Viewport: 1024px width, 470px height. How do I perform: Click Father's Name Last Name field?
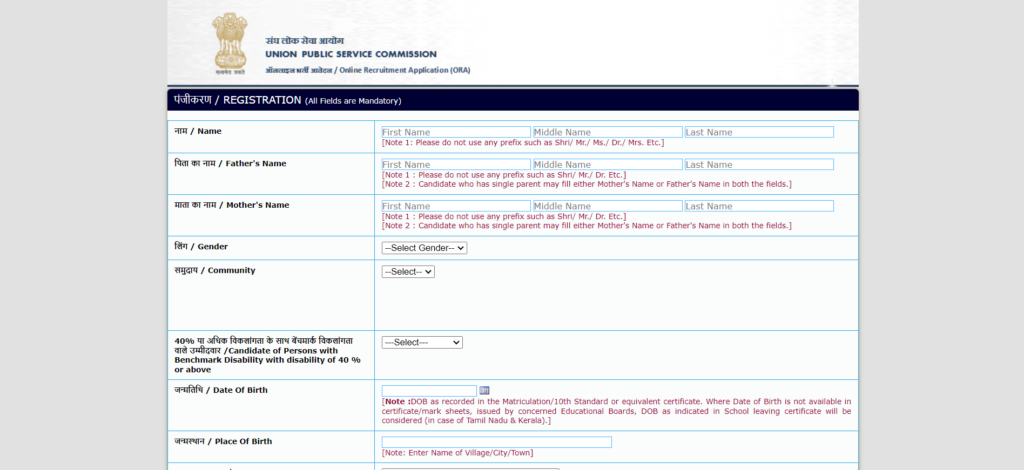point(759,164)
